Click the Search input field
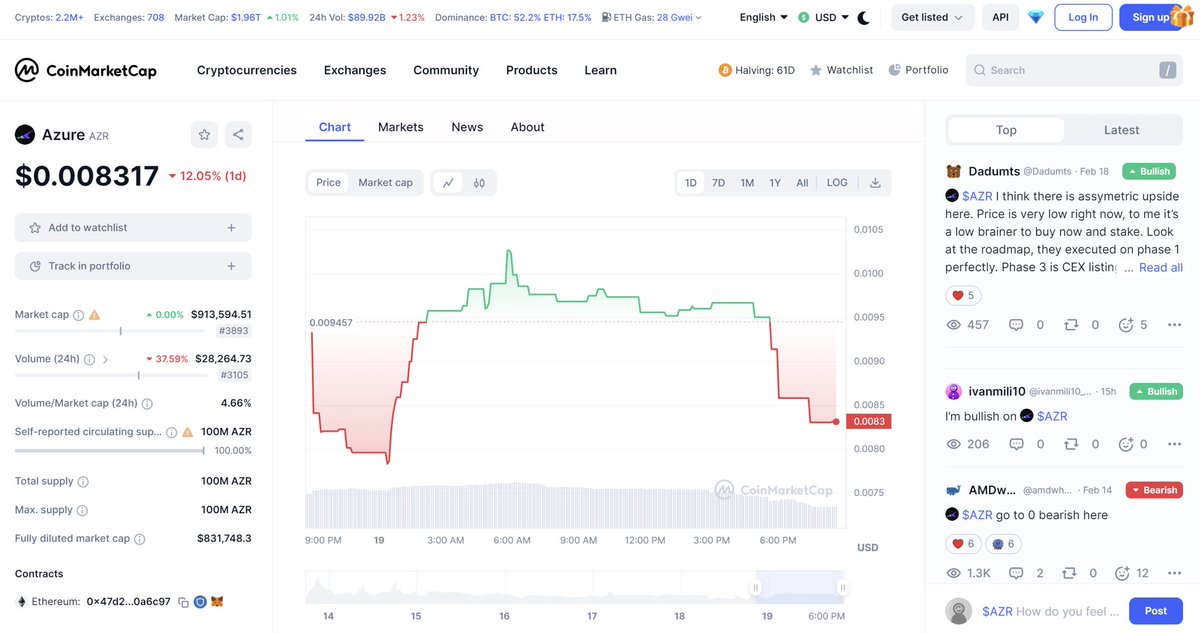1200x633 pixels. point(1075,70)
